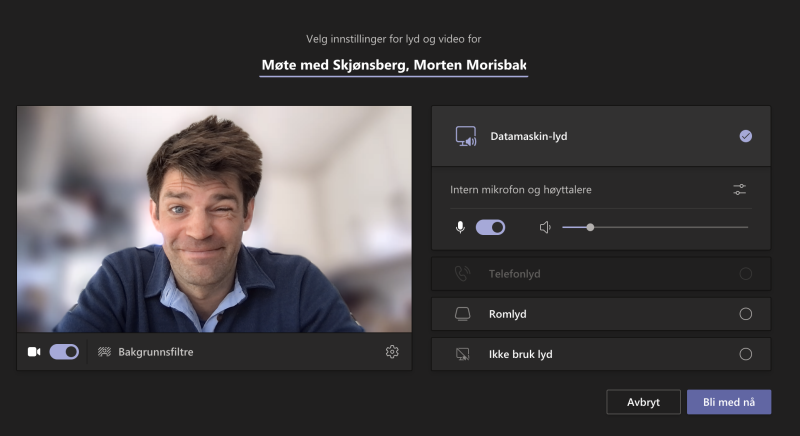Screen dimensions: 800x436
Task: Open audio device adjustment sliders icon
Action: [740, 189]
